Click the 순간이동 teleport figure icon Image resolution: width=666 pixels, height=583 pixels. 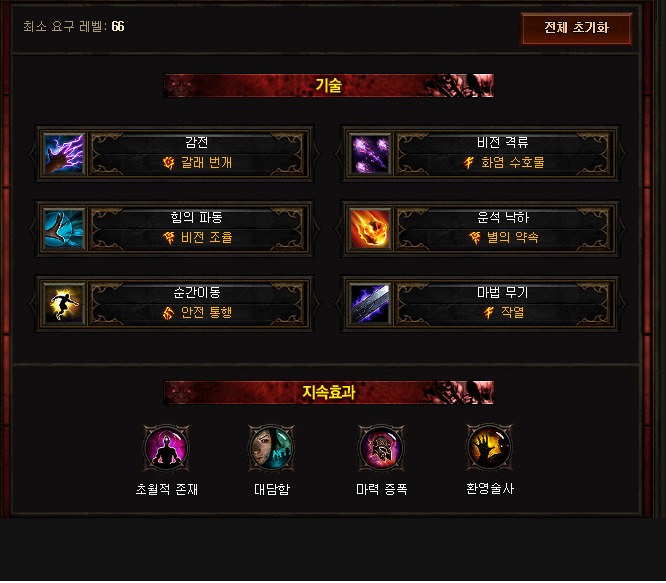pos(64,304)
